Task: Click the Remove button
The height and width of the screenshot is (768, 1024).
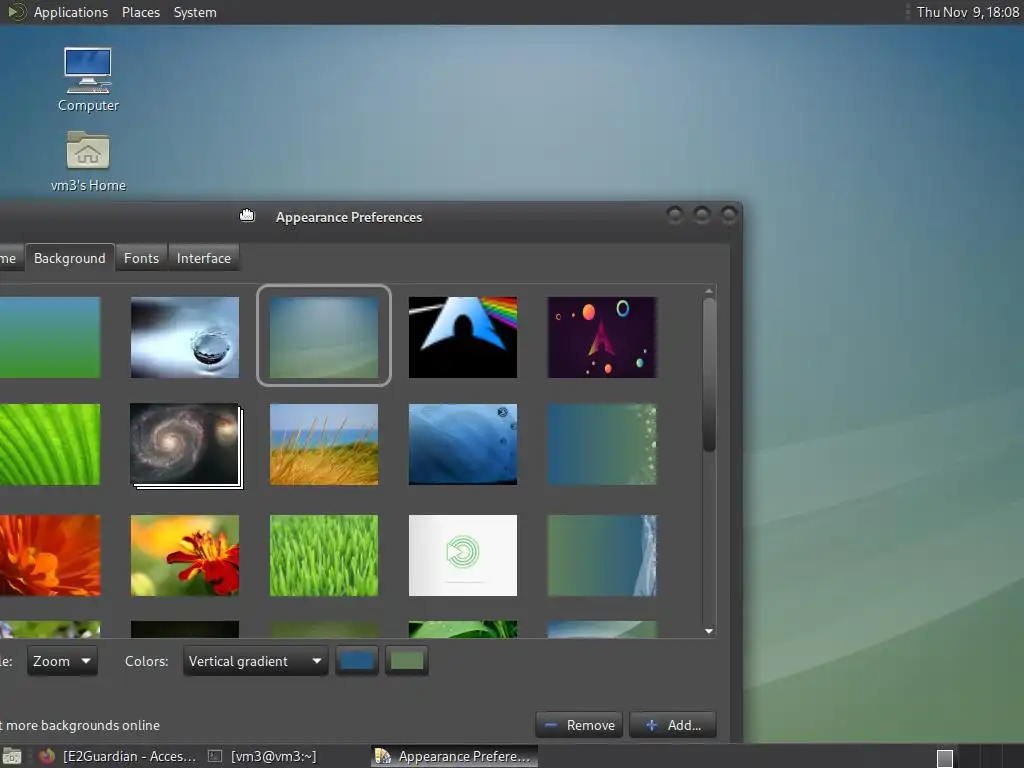Action: (x=579, y=725)
